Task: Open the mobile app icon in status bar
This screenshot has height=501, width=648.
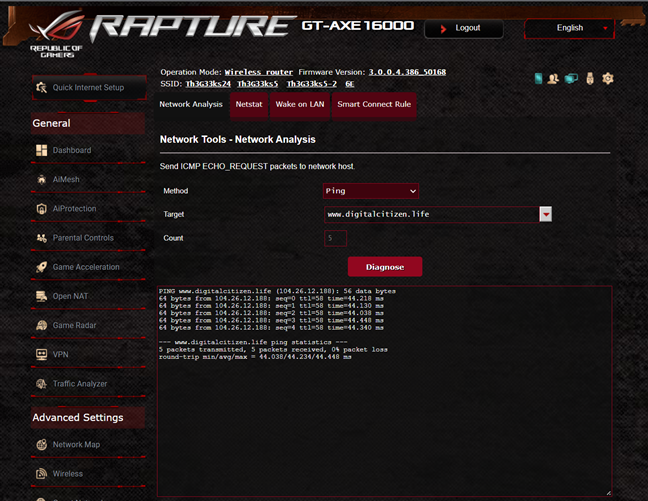Action: 538,78
